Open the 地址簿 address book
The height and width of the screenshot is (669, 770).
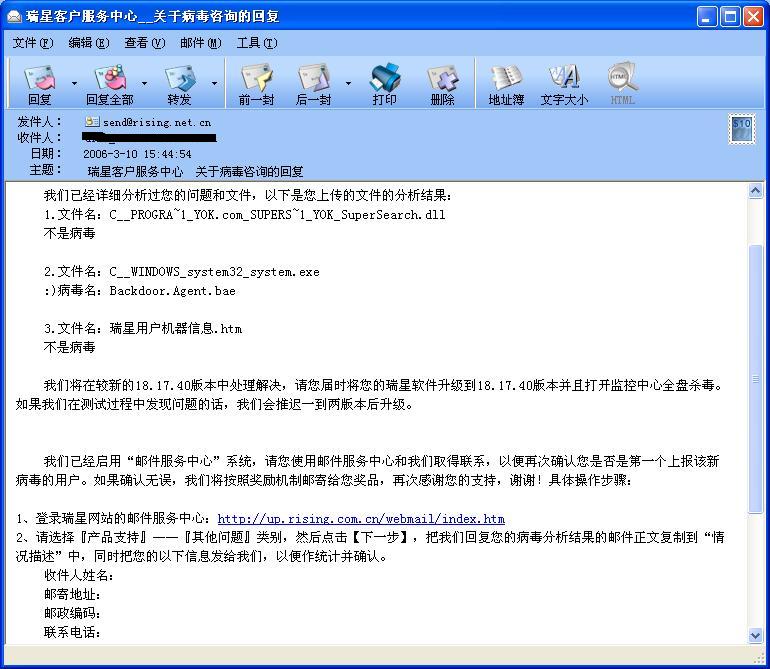tap(506, 84)
